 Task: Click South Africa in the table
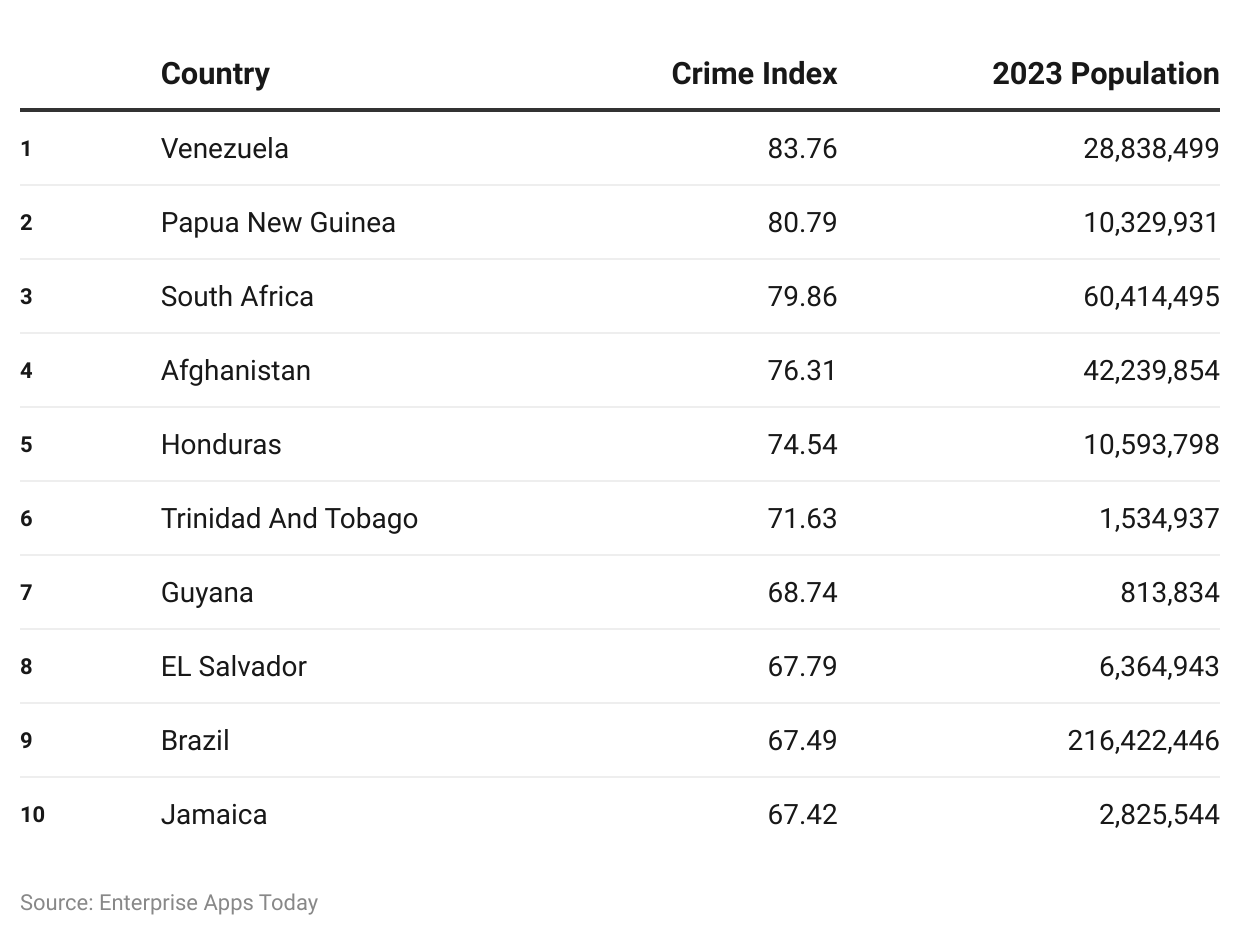click(237, 296)
